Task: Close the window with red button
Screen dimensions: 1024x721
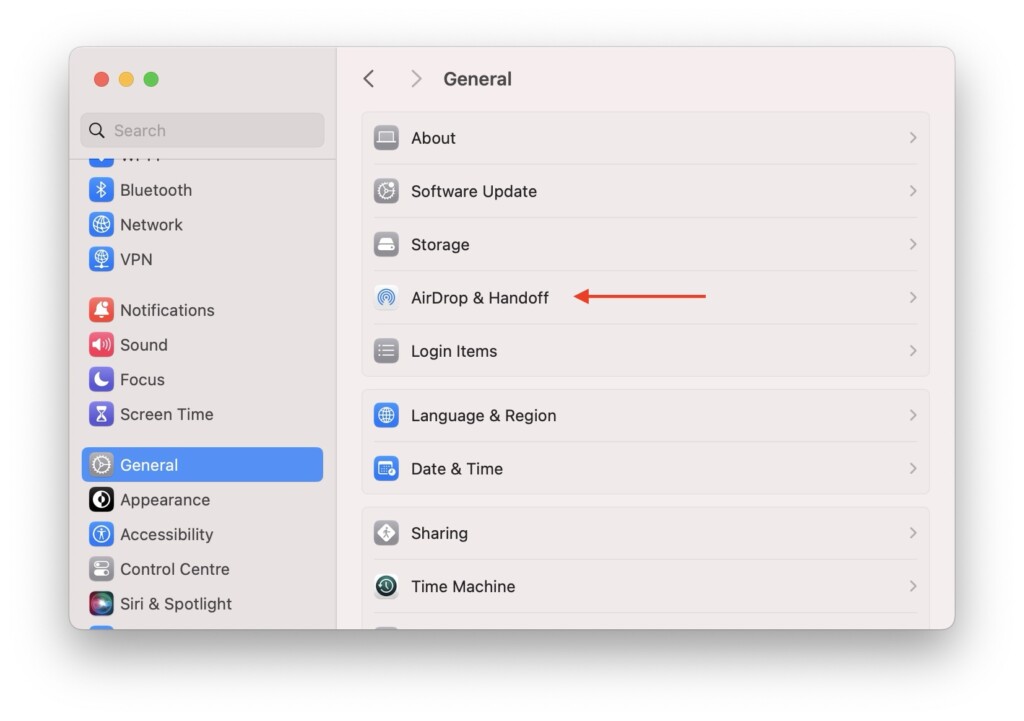Action: (101, 79)
